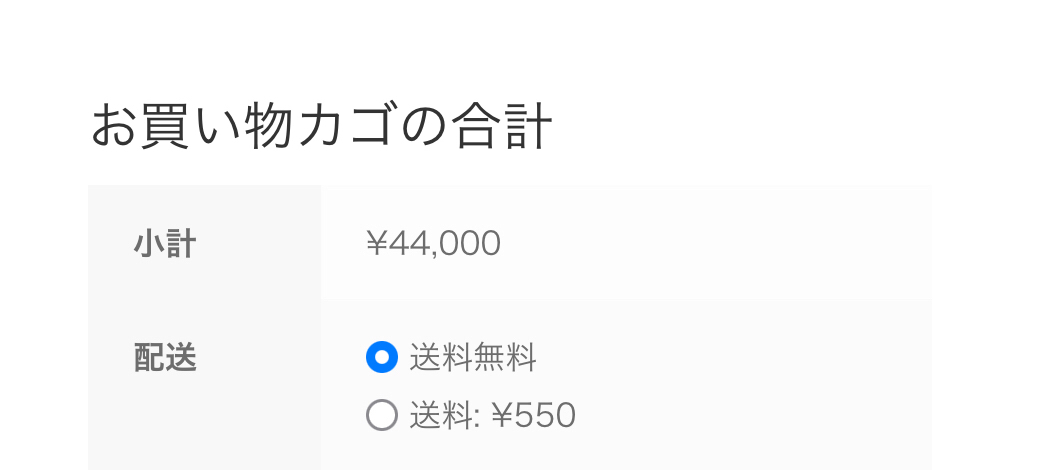Click the digits 000 at the end of the subtotal
This screenshot has width=1048, height=470.
473,243
